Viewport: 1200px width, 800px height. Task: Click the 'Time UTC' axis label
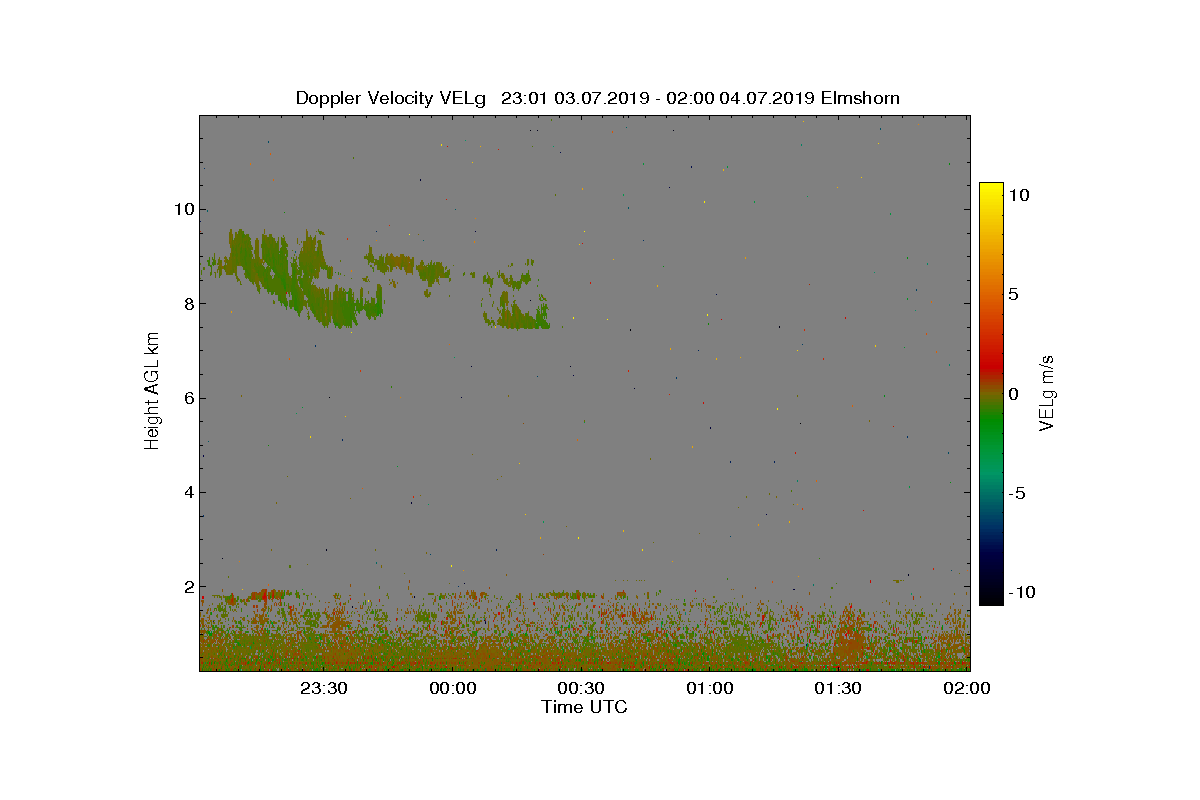point(584,707)
